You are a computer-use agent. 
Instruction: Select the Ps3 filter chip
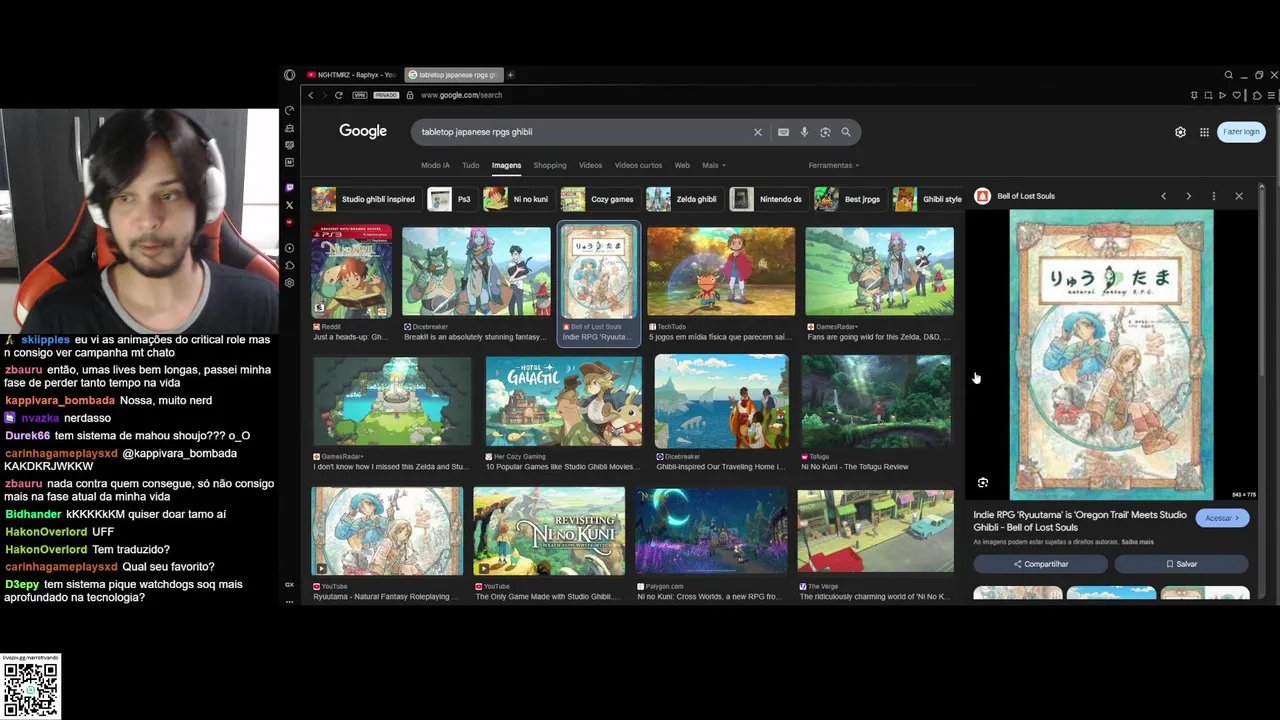point(451,199)
